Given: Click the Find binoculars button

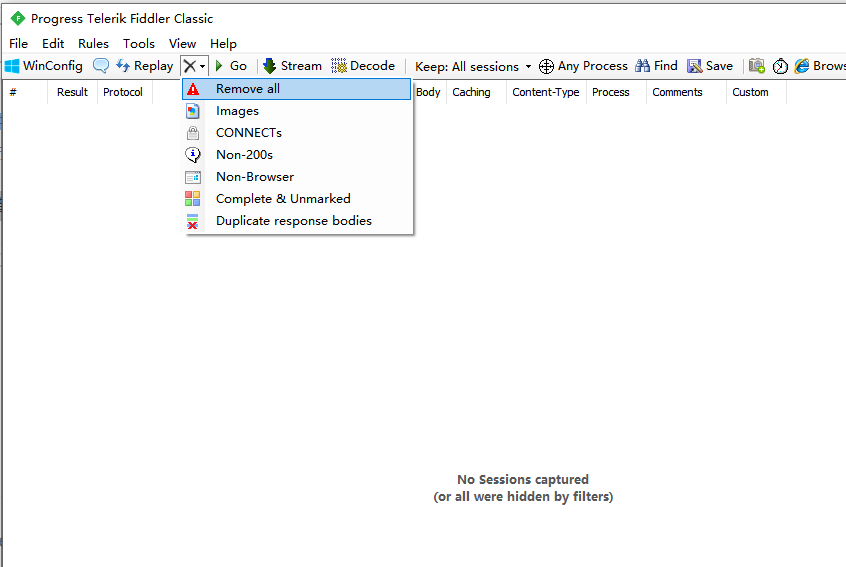Looking at the screenshot, I should (656, 66).
